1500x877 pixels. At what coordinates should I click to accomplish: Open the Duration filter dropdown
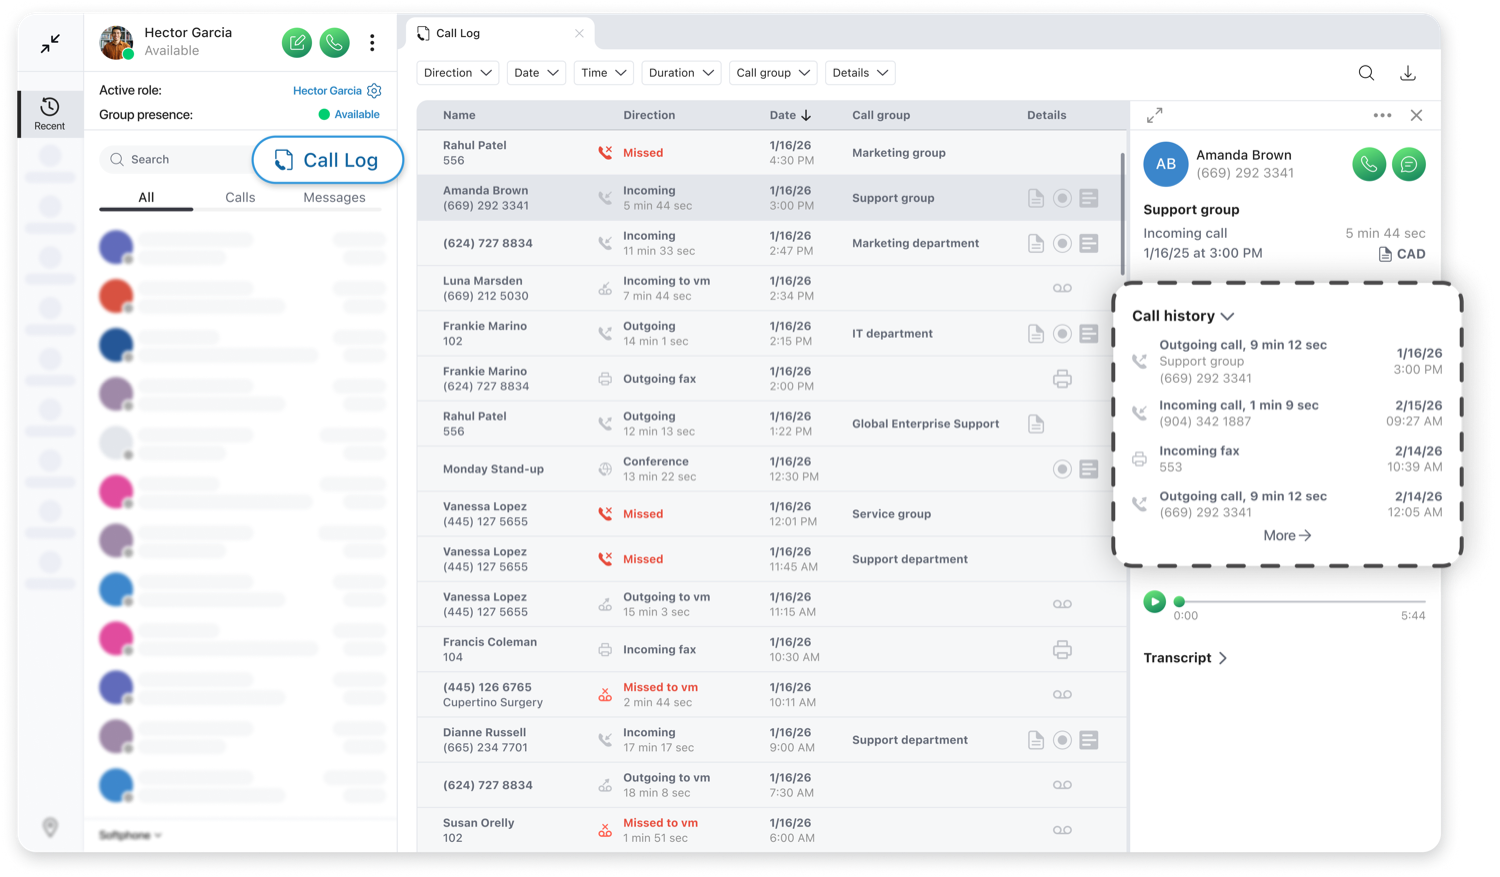(x=681, y=72)
